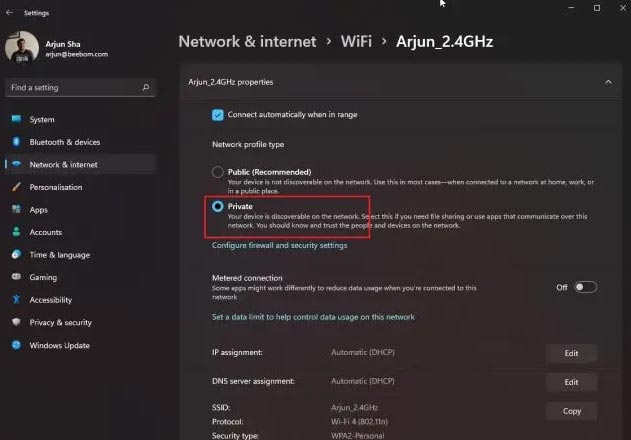Select the Personalisation brush icon

pos(16,187)
